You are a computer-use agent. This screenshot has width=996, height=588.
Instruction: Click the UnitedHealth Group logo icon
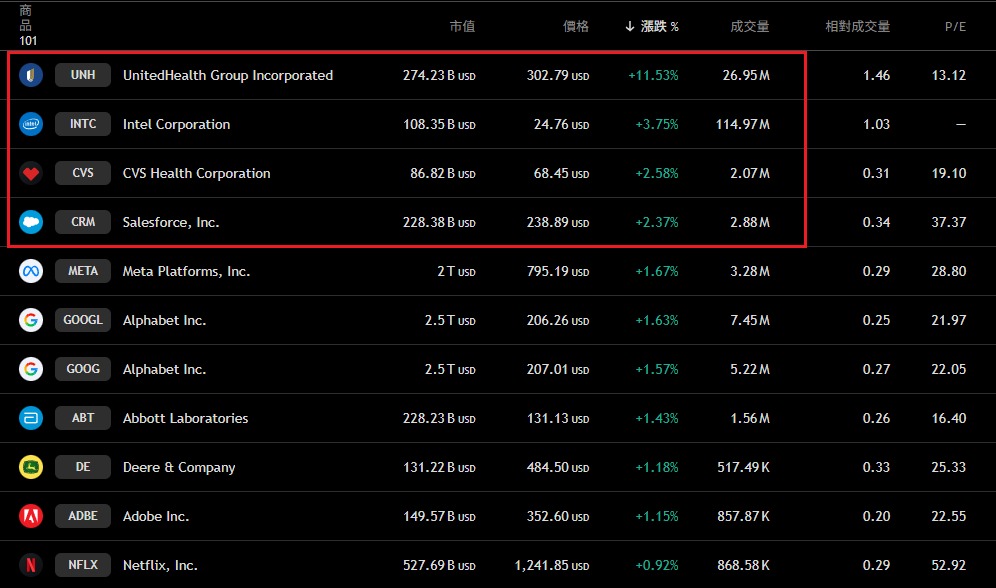tap(31, 75)
